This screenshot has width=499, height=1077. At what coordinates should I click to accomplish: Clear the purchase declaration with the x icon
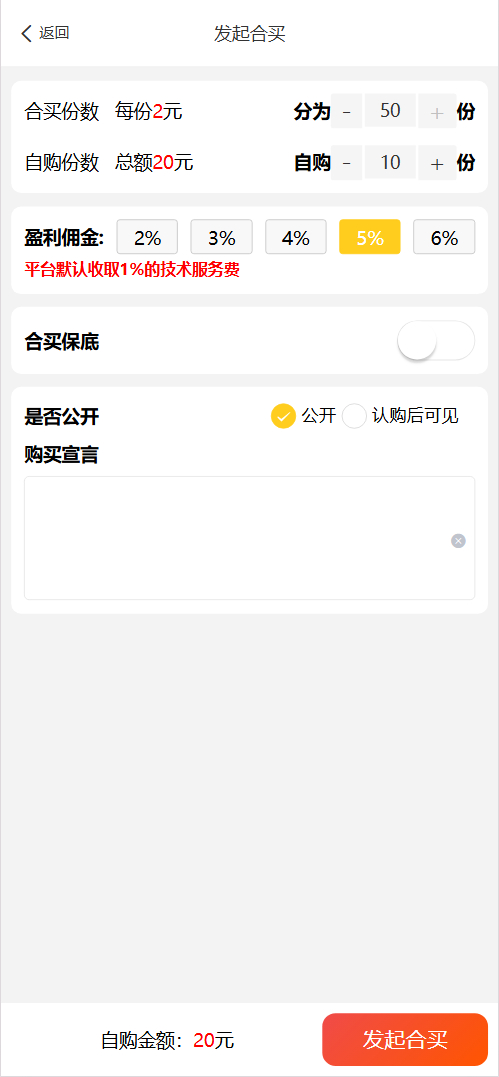[458, 541]
